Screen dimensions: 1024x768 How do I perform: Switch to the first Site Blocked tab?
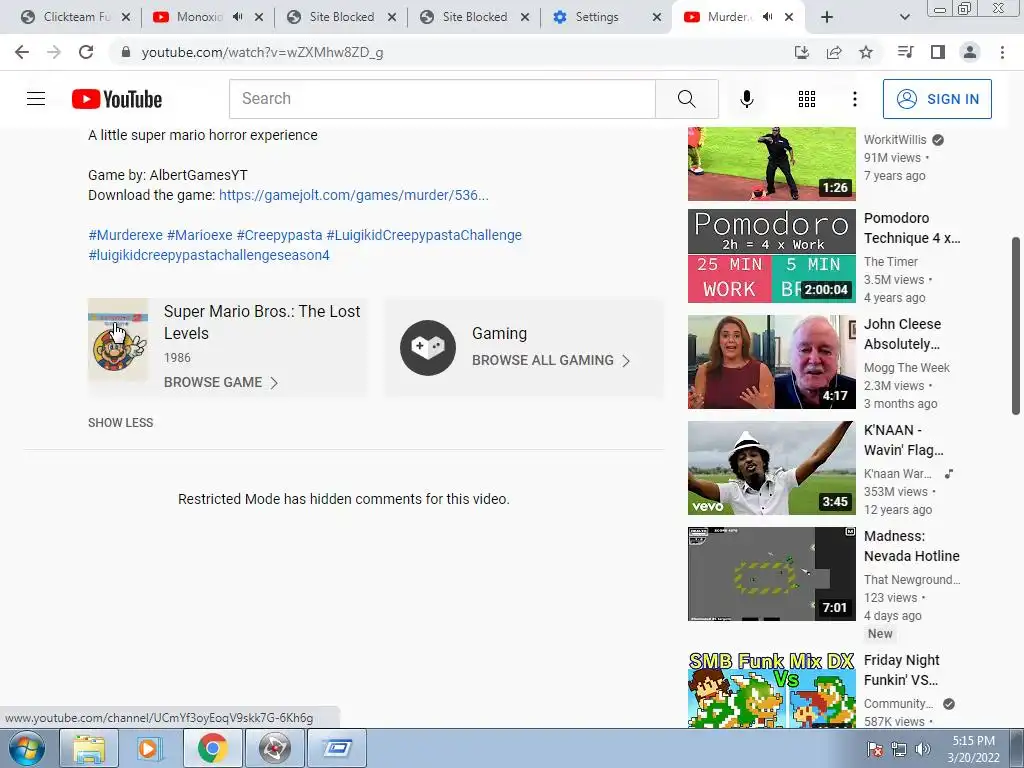tap(341, 17)
